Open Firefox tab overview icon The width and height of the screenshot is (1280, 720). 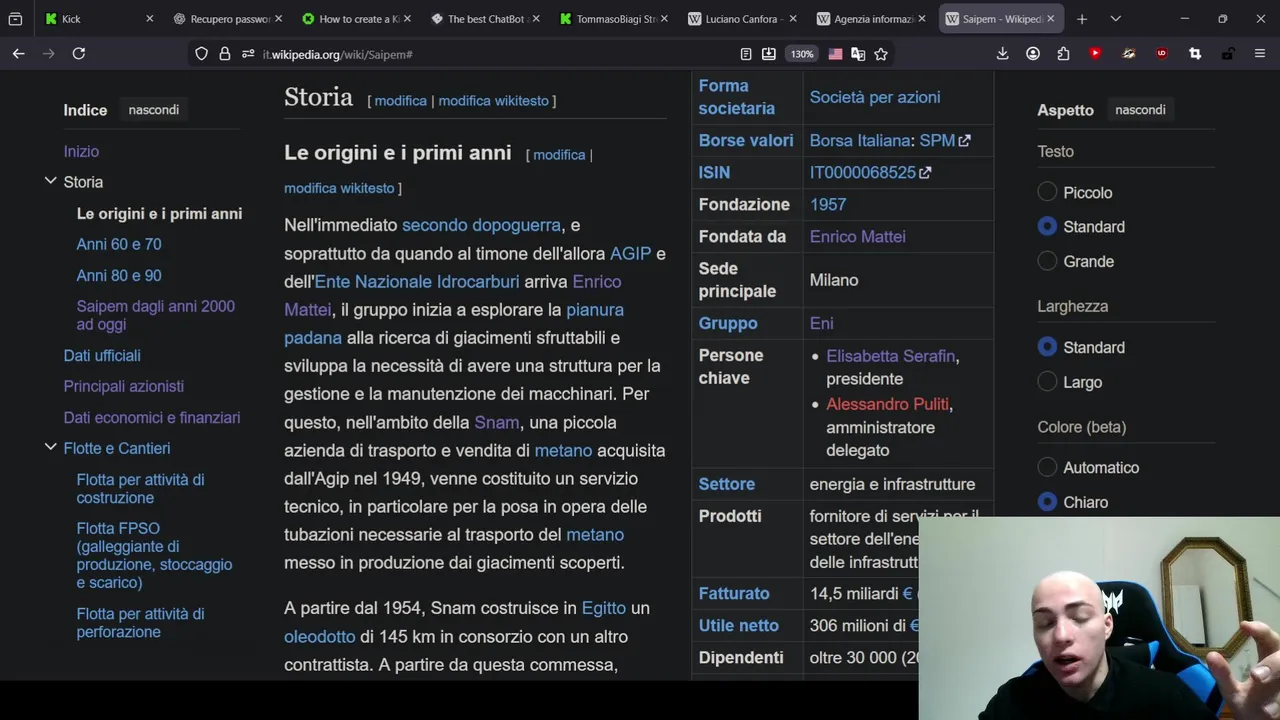(x=15, y=19)
